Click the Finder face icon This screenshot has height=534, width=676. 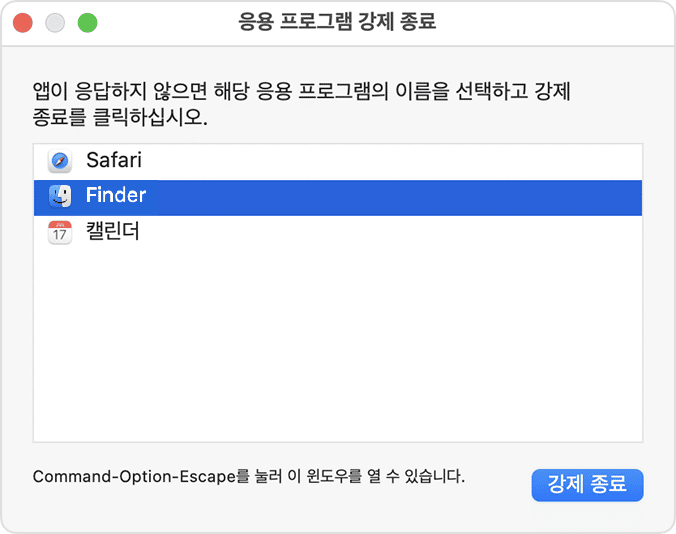(60, 196)
